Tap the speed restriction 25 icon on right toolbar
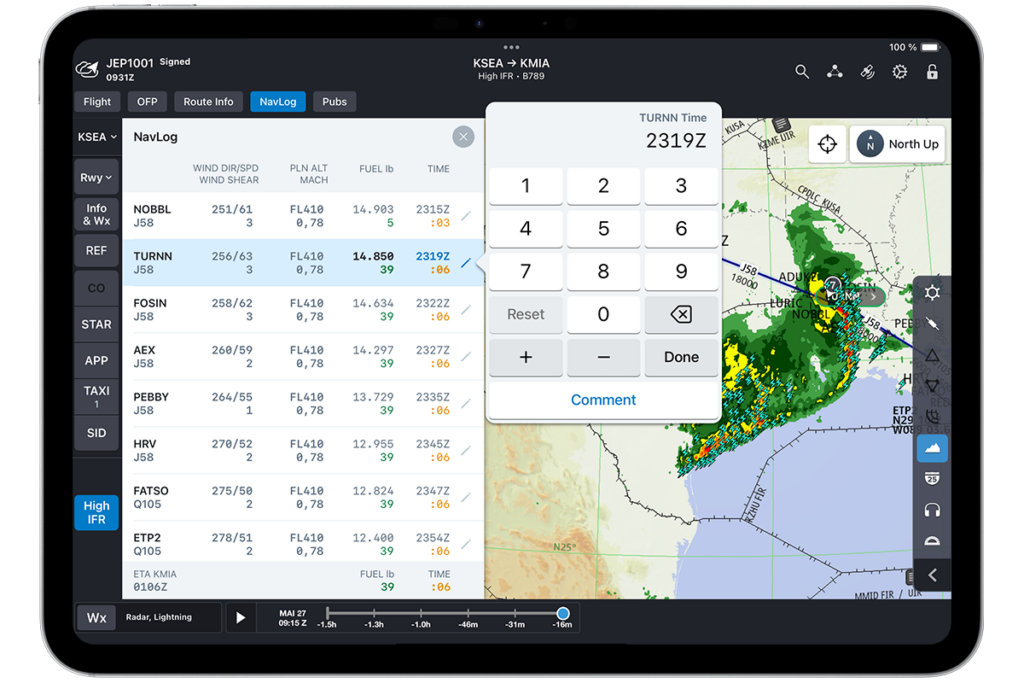1024x683 pixels. [932, 478]
